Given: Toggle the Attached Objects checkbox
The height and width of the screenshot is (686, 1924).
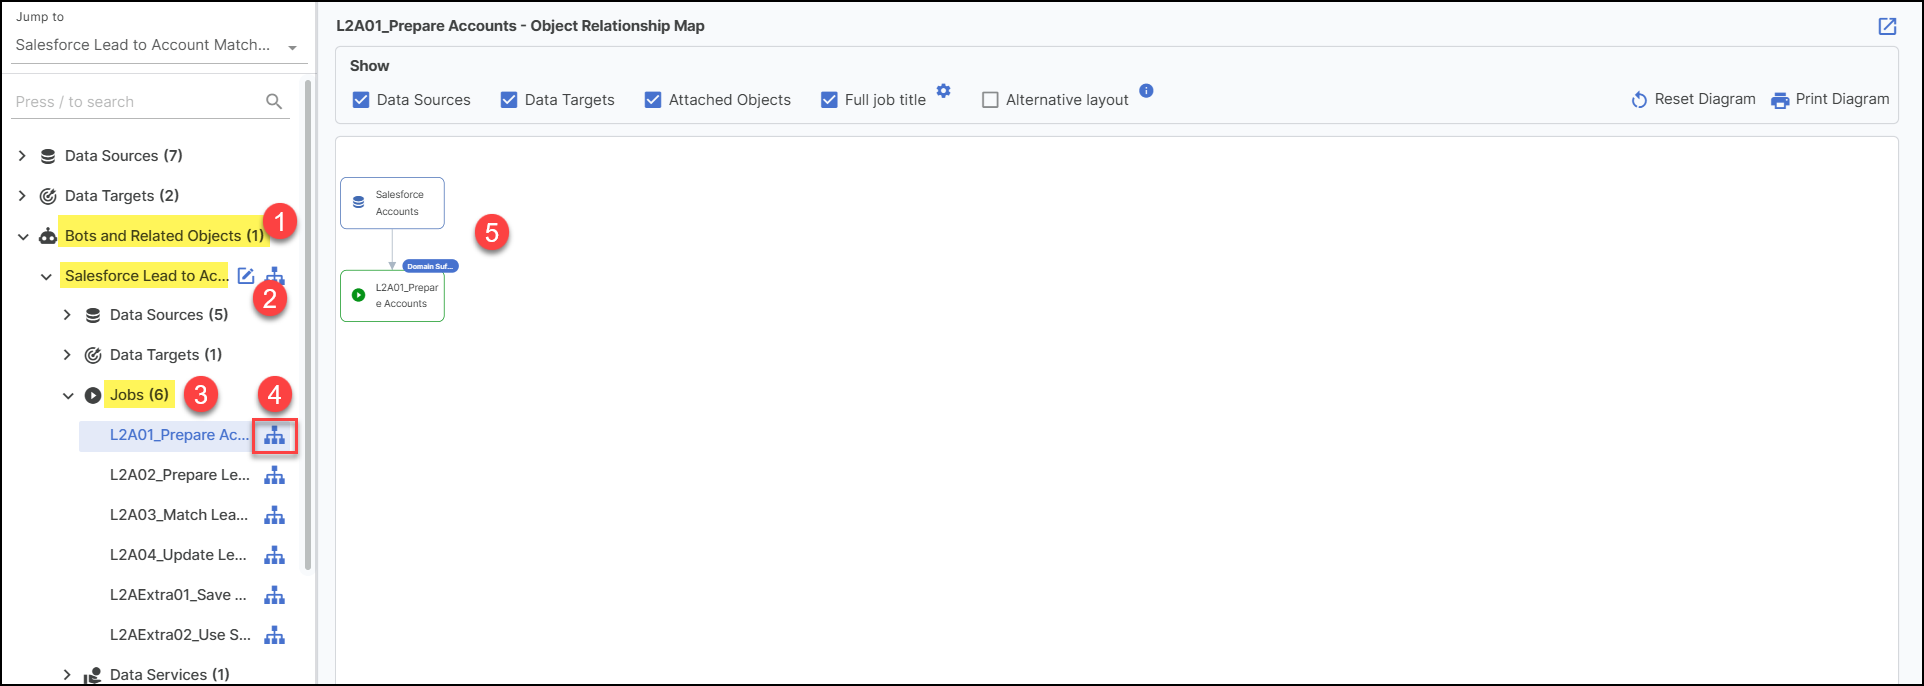Looking at the screenshot, I should (x=653, y=100).
